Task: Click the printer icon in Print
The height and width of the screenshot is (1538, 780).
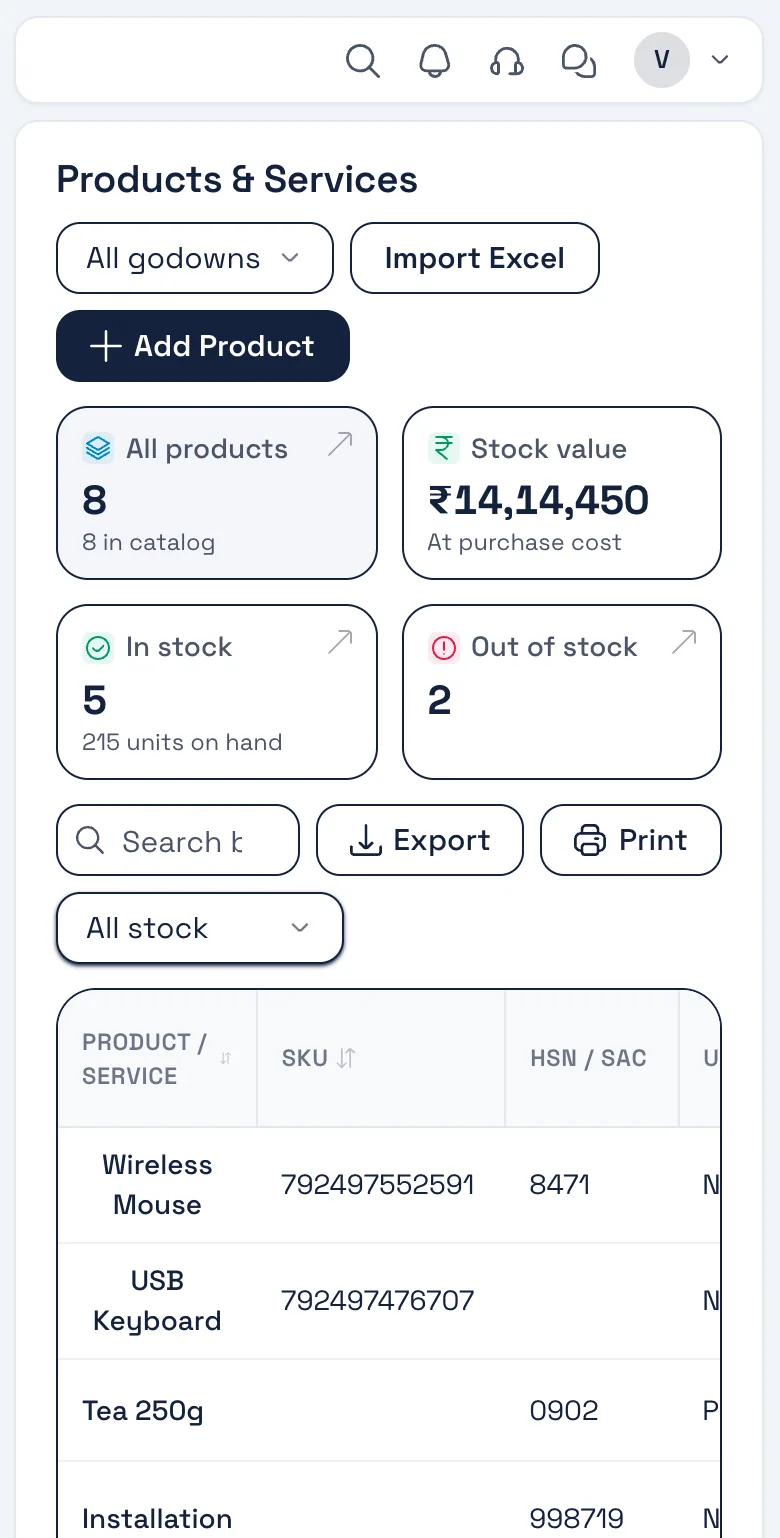Action: click(x=590, y=840)
